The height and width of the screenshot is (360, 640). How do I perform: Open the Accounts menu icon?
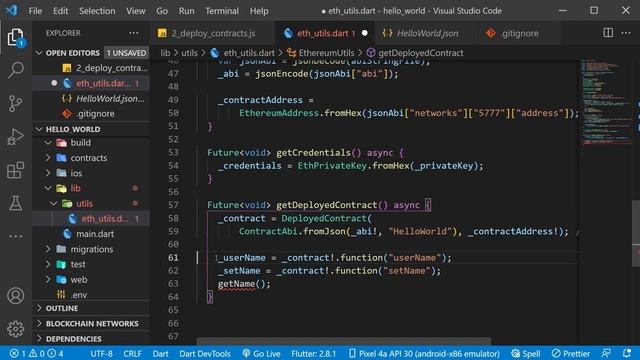pyautogui.click(x=16, y=296)
